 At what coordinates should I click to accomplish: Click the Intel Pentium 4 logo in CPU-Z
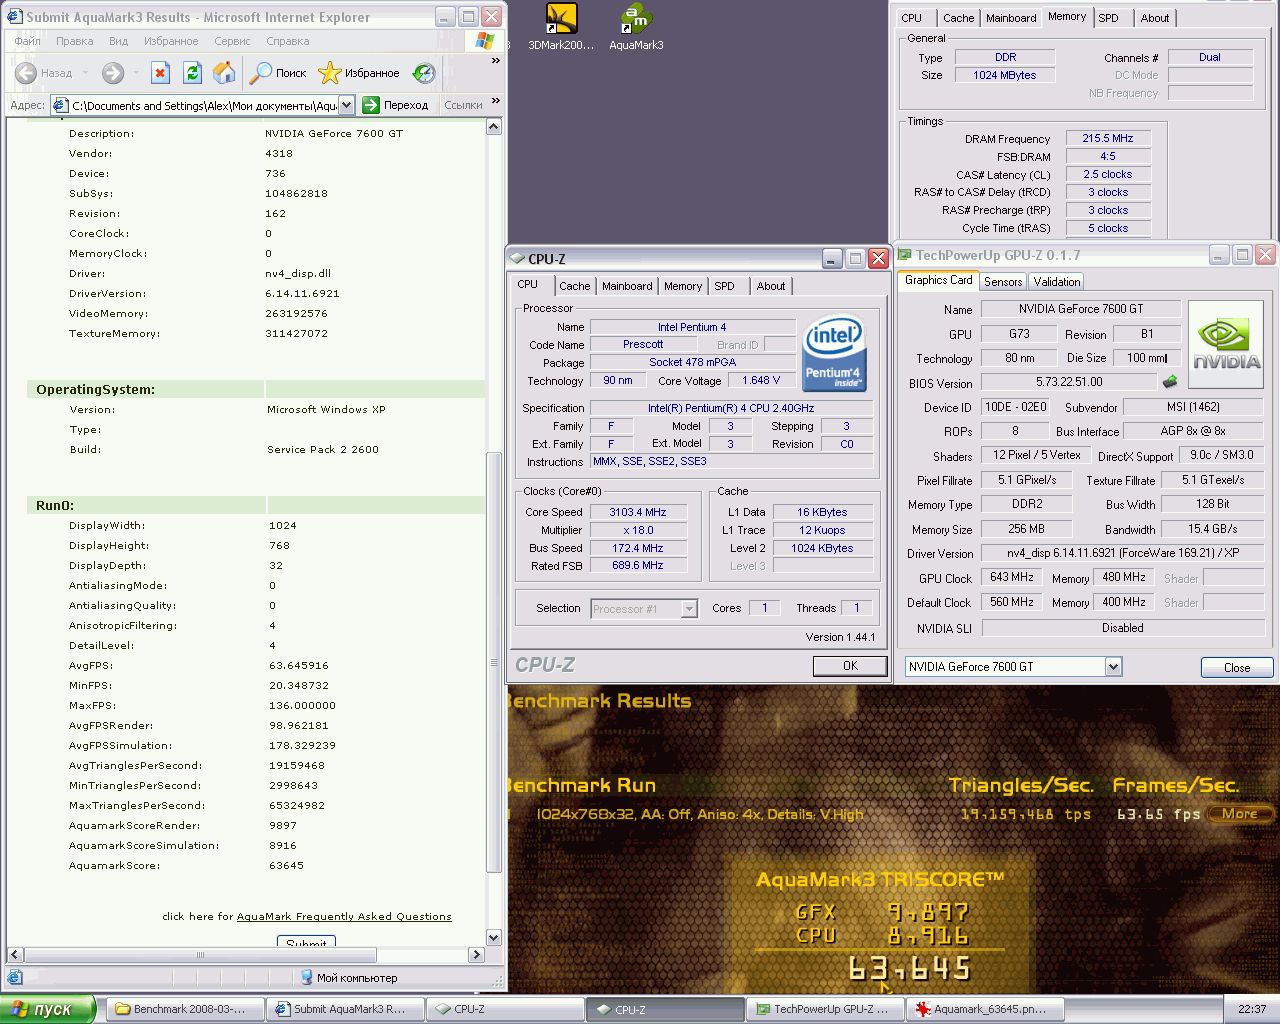[x=834, y=354]
